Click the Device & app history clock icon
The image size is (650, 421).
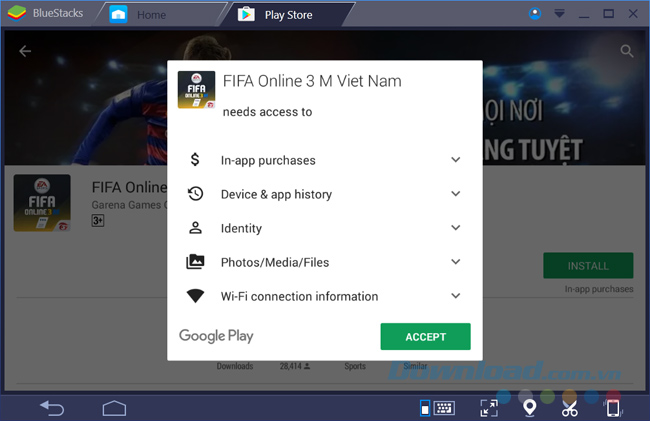pos(195,194)
